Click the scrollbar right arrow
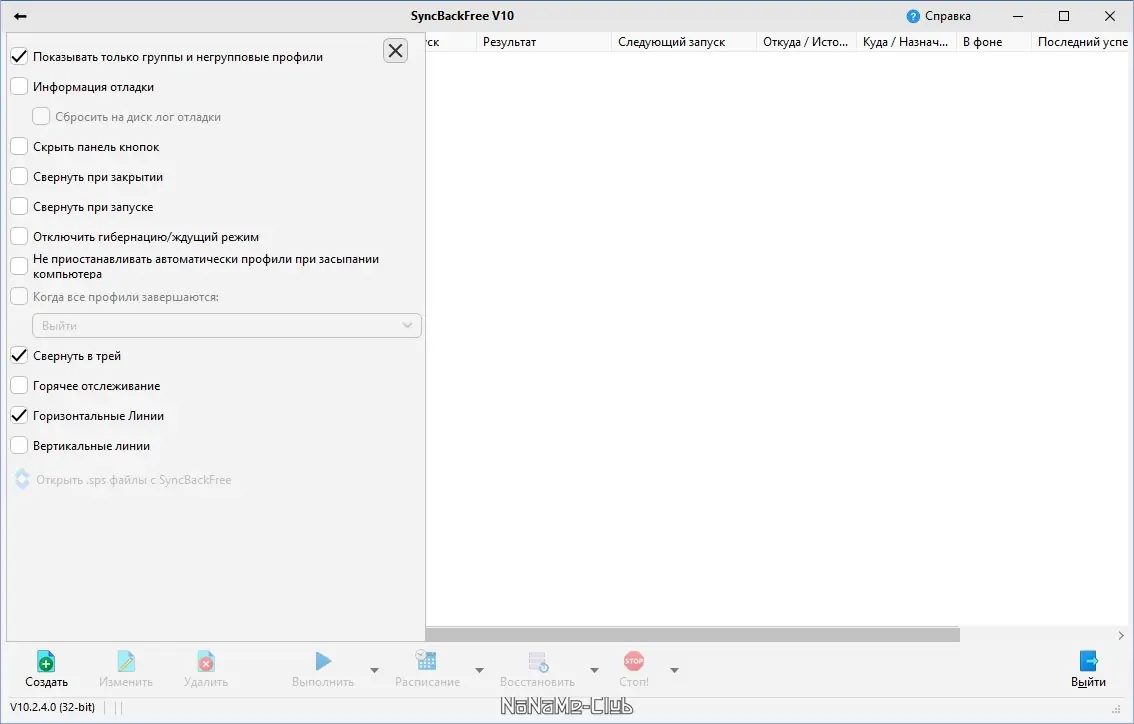1134x724 pixels. [1121, 635]
